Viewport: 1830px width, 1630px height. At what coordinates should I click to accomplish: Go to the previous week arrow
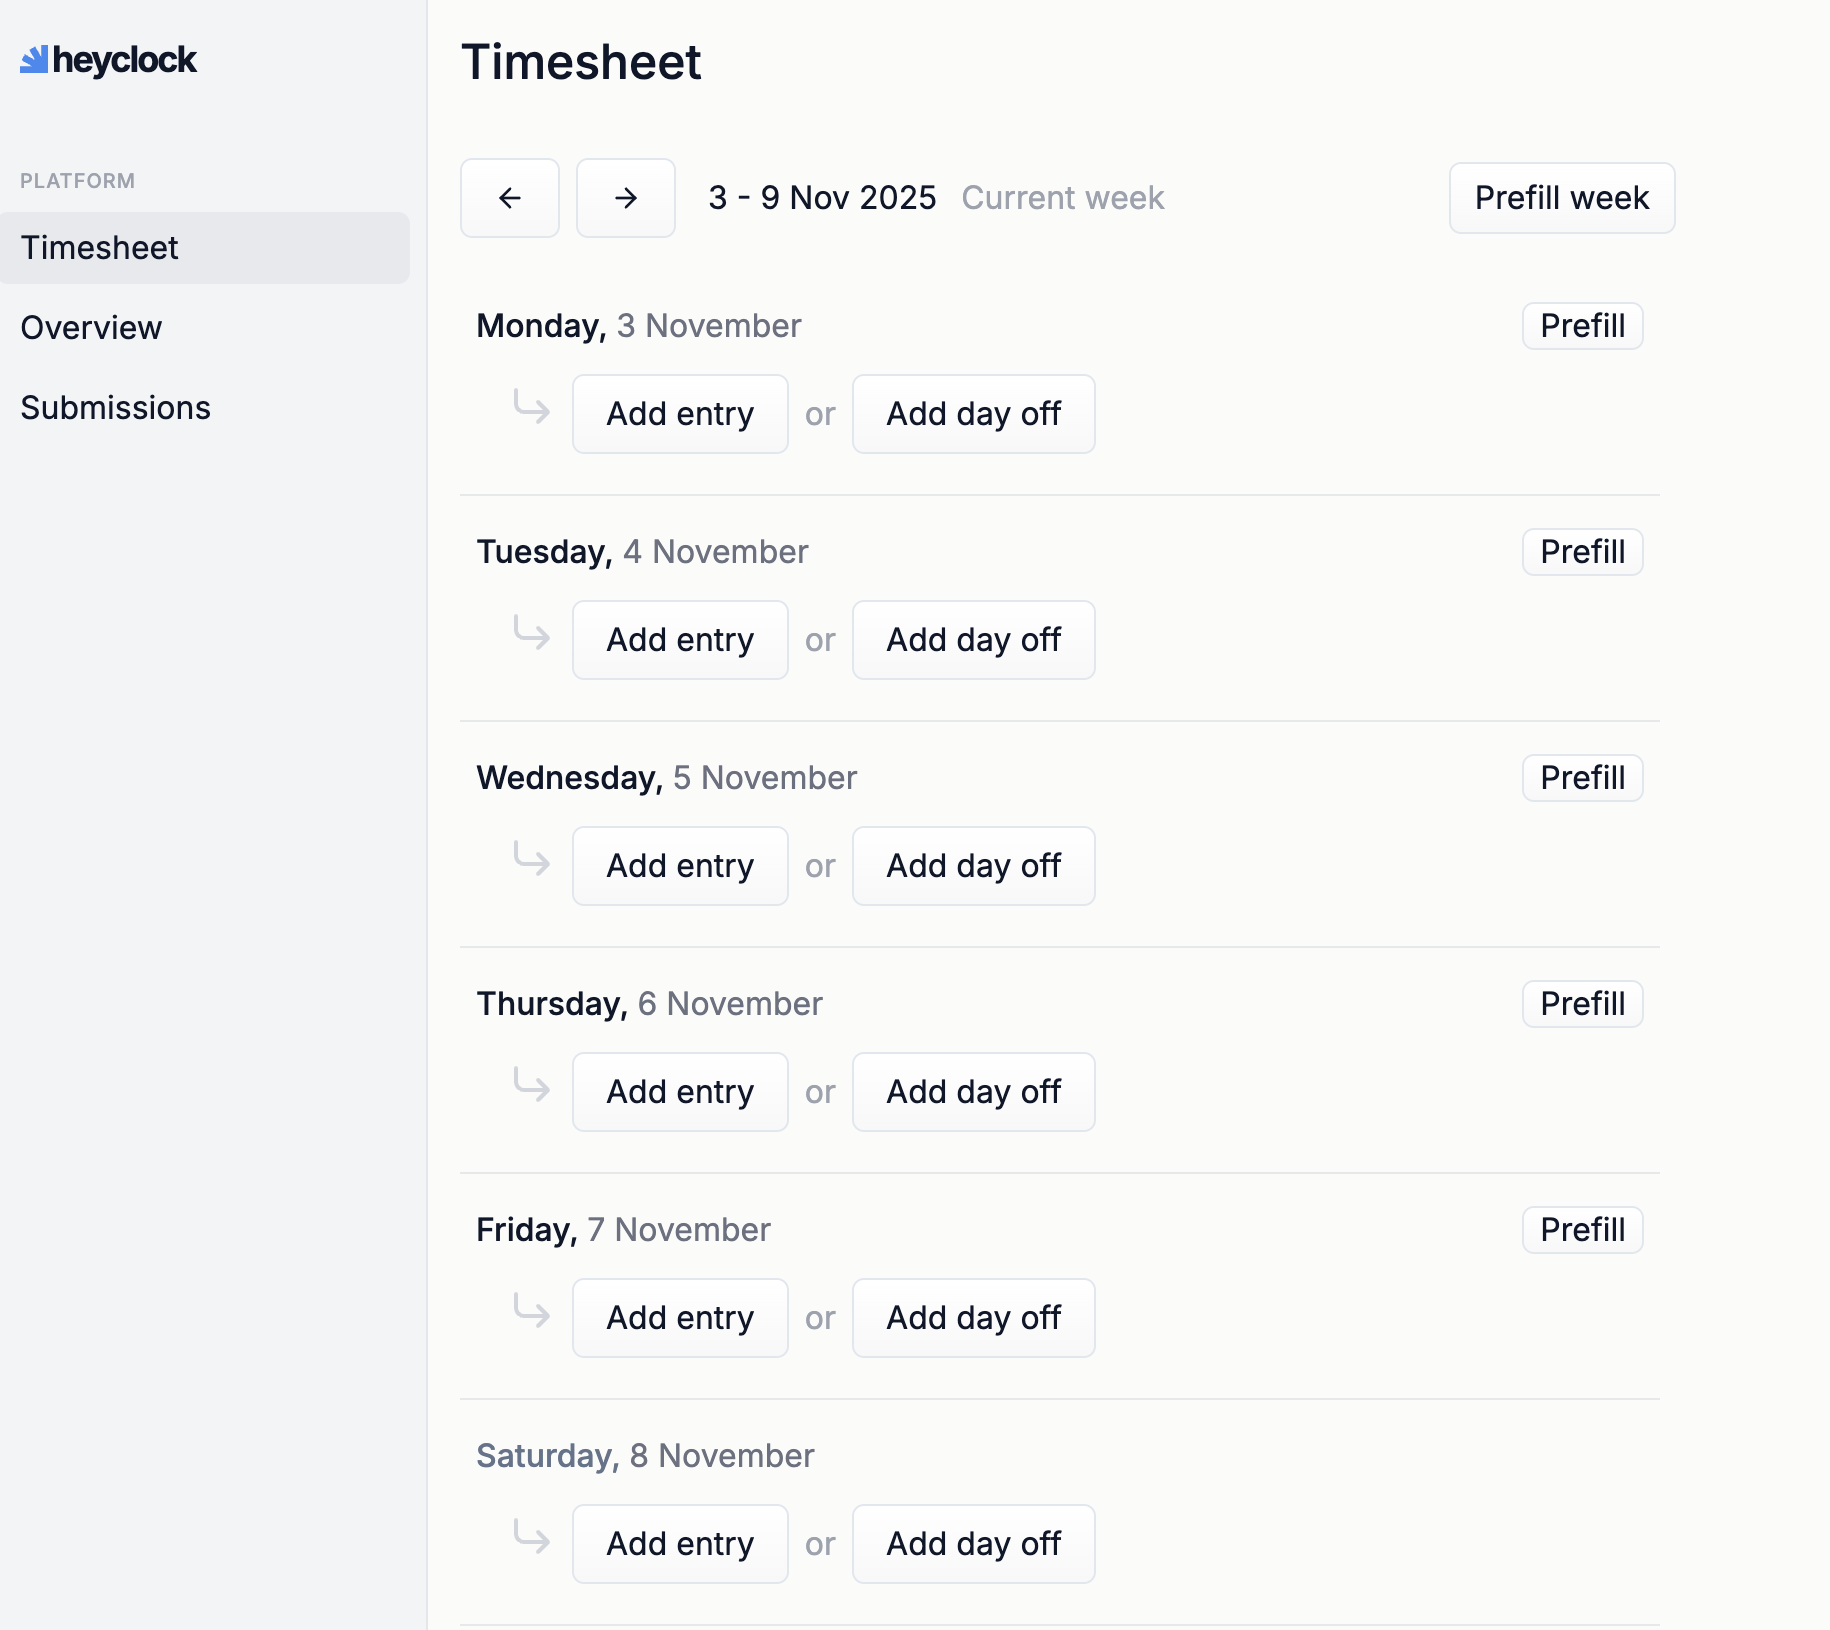[510, 198]
